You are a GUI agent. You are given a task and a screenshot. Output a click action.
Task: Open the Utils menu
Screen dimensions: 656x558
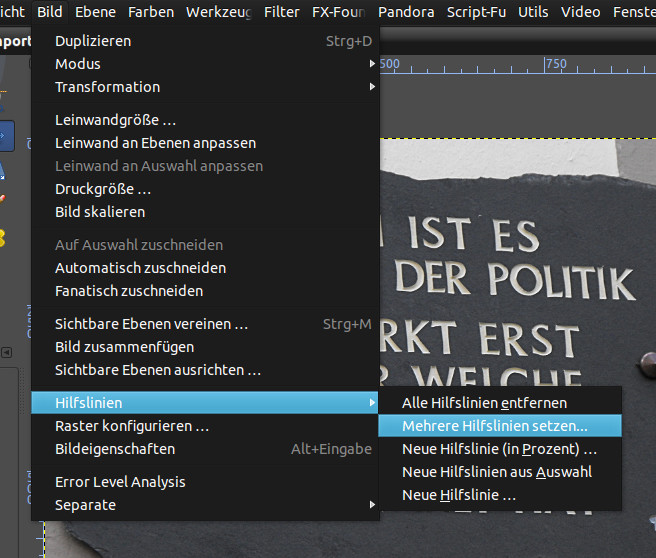pyautogui.click(x=533, y=12)
